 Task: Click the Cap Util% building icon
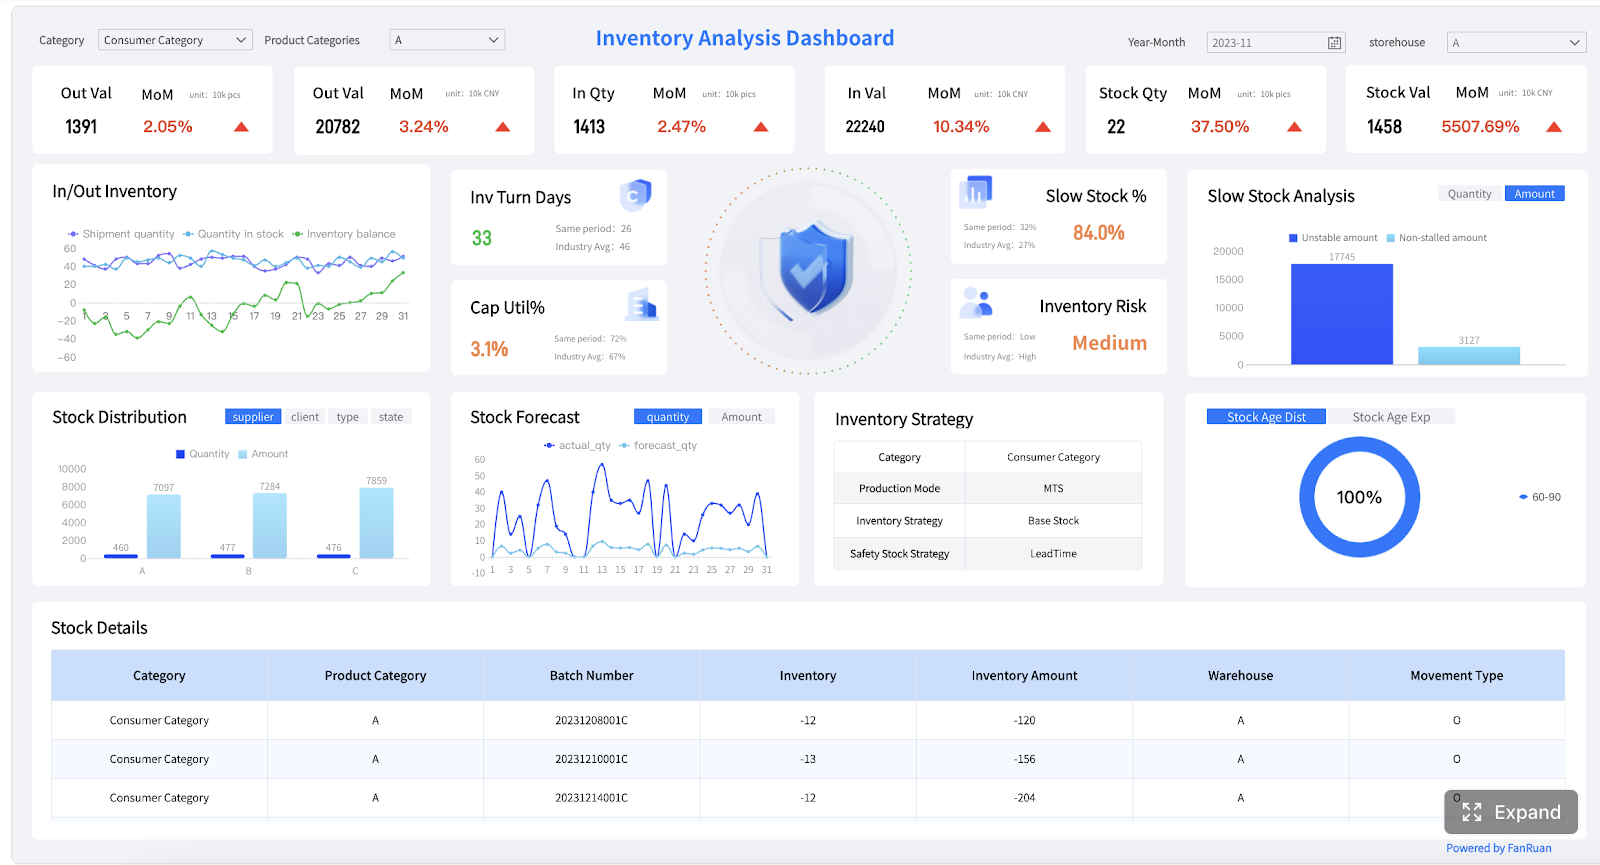click(642, 305)
